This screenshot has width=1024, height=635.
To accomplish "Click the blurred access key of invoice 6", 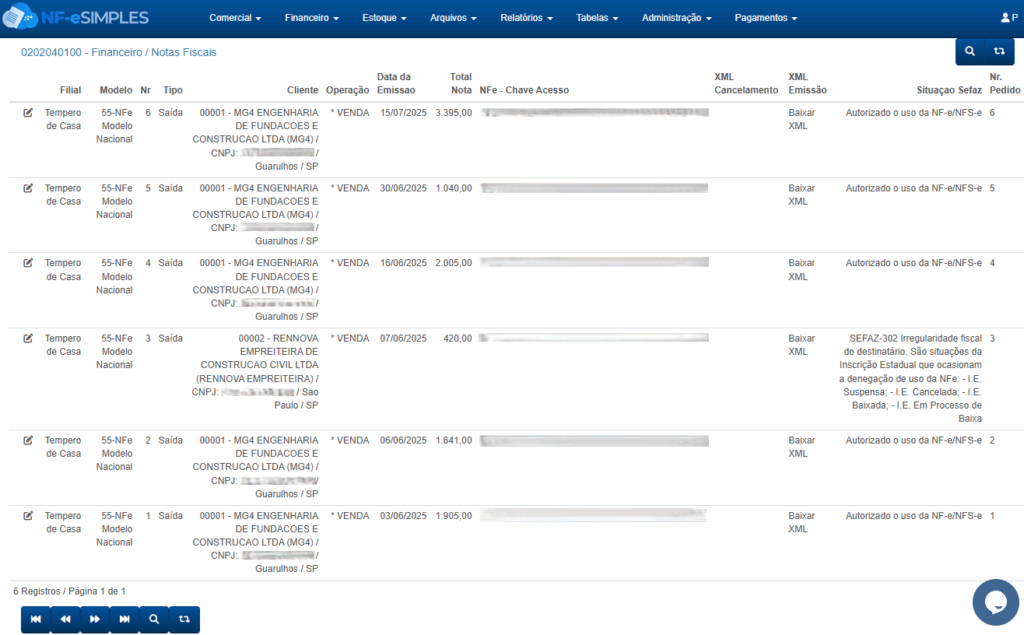I will click(x=594, y=113).
